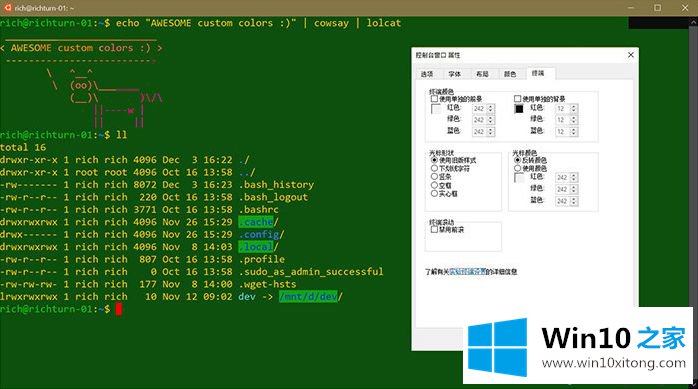Open the 实验性设置 link
Screen dimensions: 698x389
(x=468, y=271)
